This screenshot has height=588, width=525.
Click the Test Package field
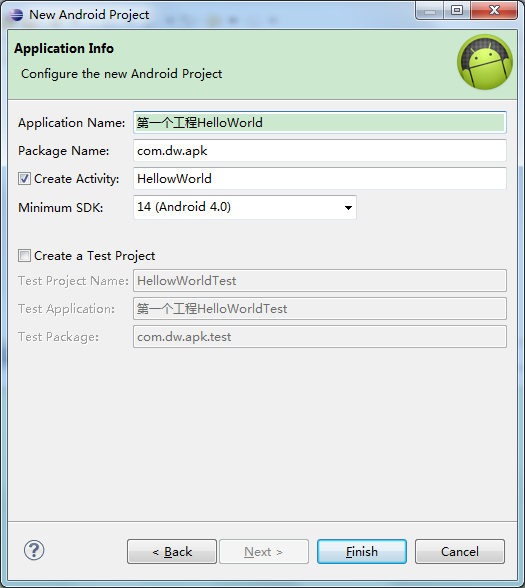click(320, 337)
